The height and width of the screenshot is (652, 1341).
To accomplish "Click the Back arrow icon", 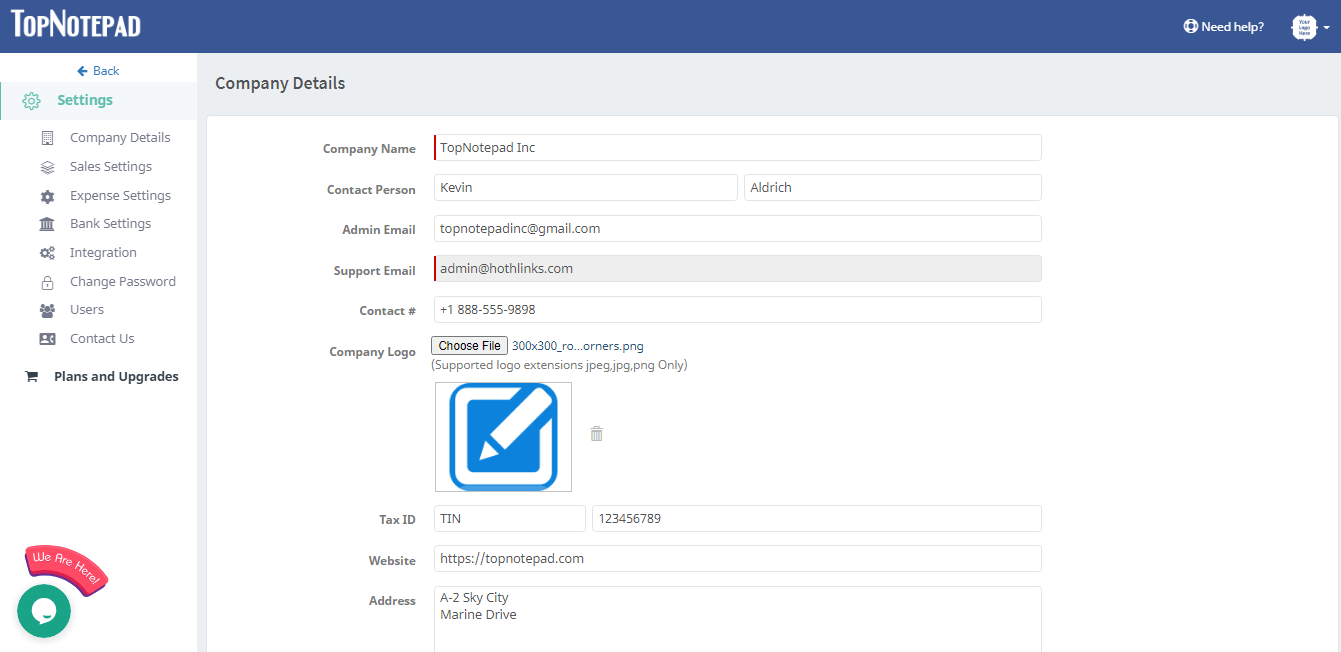I will [82, 71].
